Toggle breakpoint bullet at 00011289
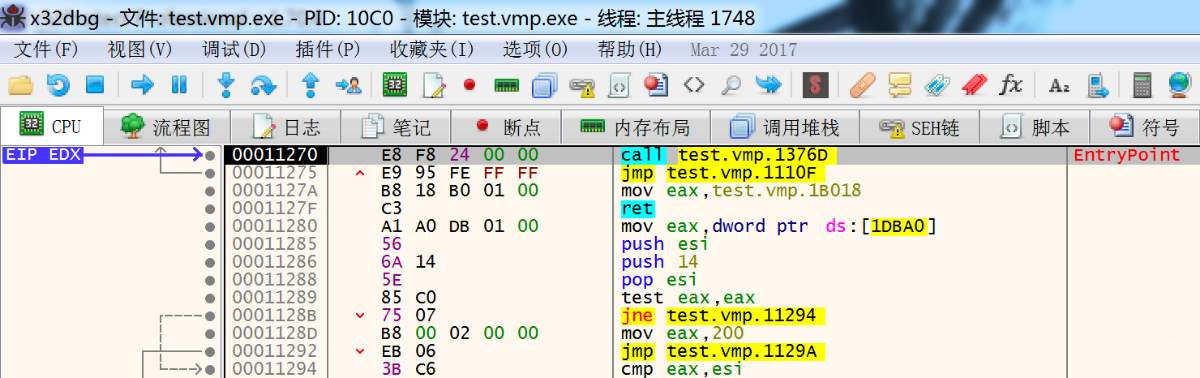 pos(209,298)
